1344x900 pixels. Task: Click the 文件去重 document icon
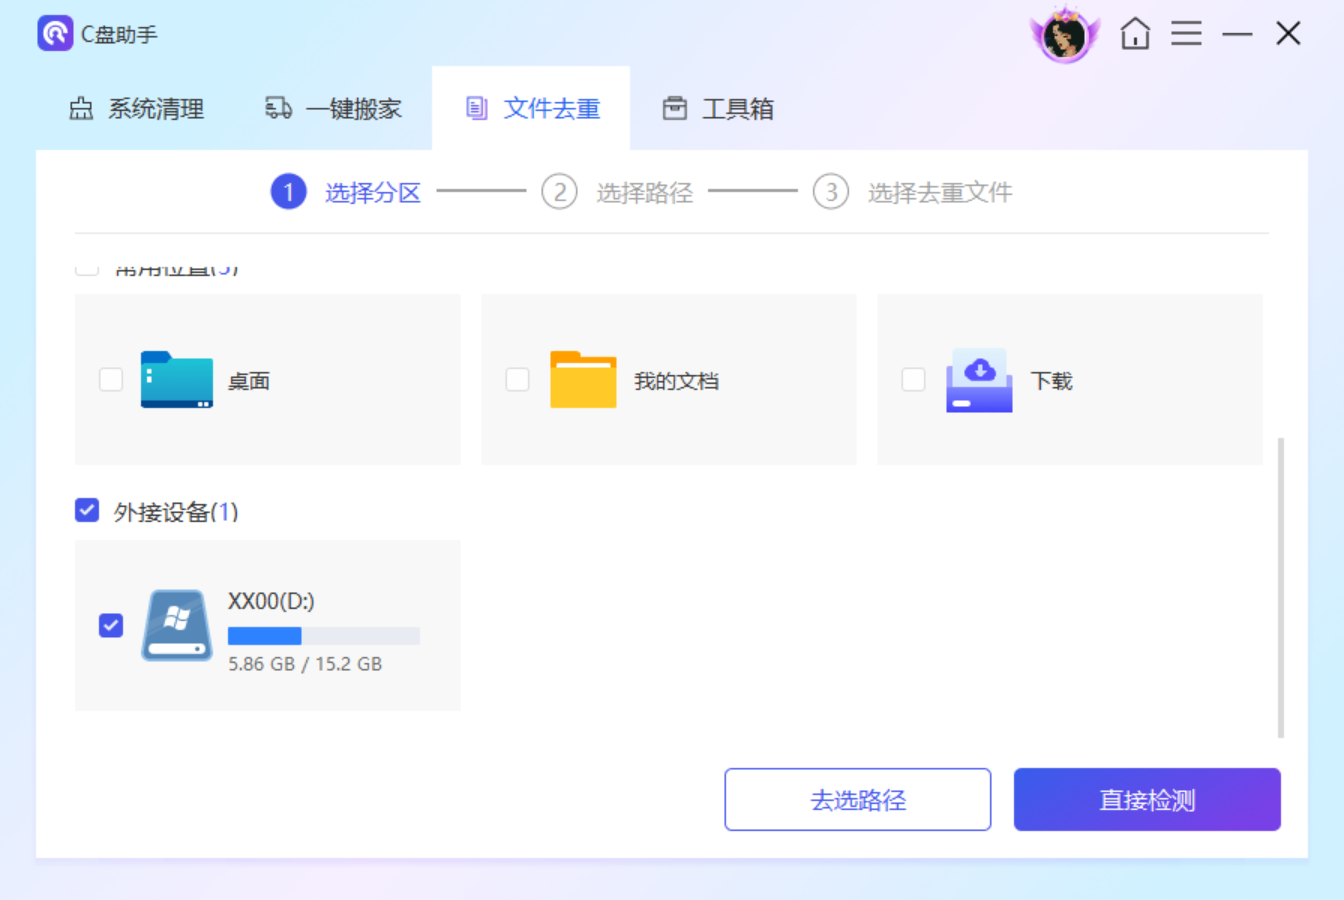477,109
